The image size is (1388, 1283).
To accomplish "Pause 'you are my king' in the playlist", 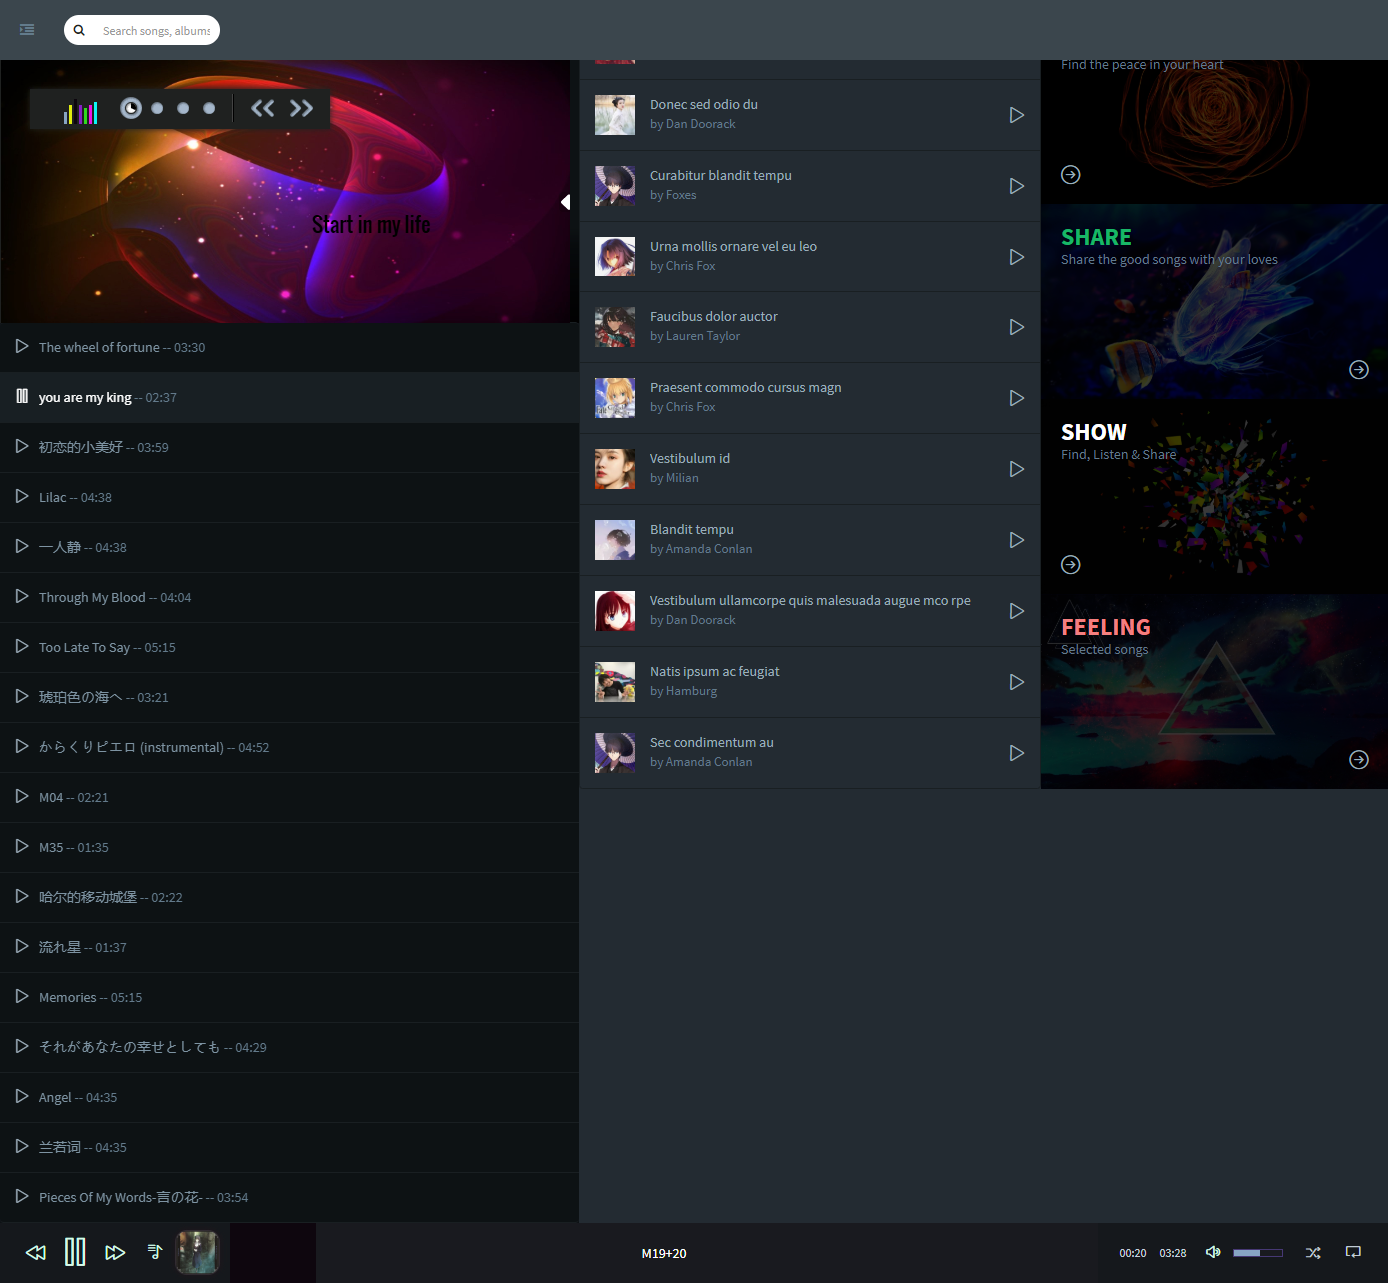I will 22,396.
